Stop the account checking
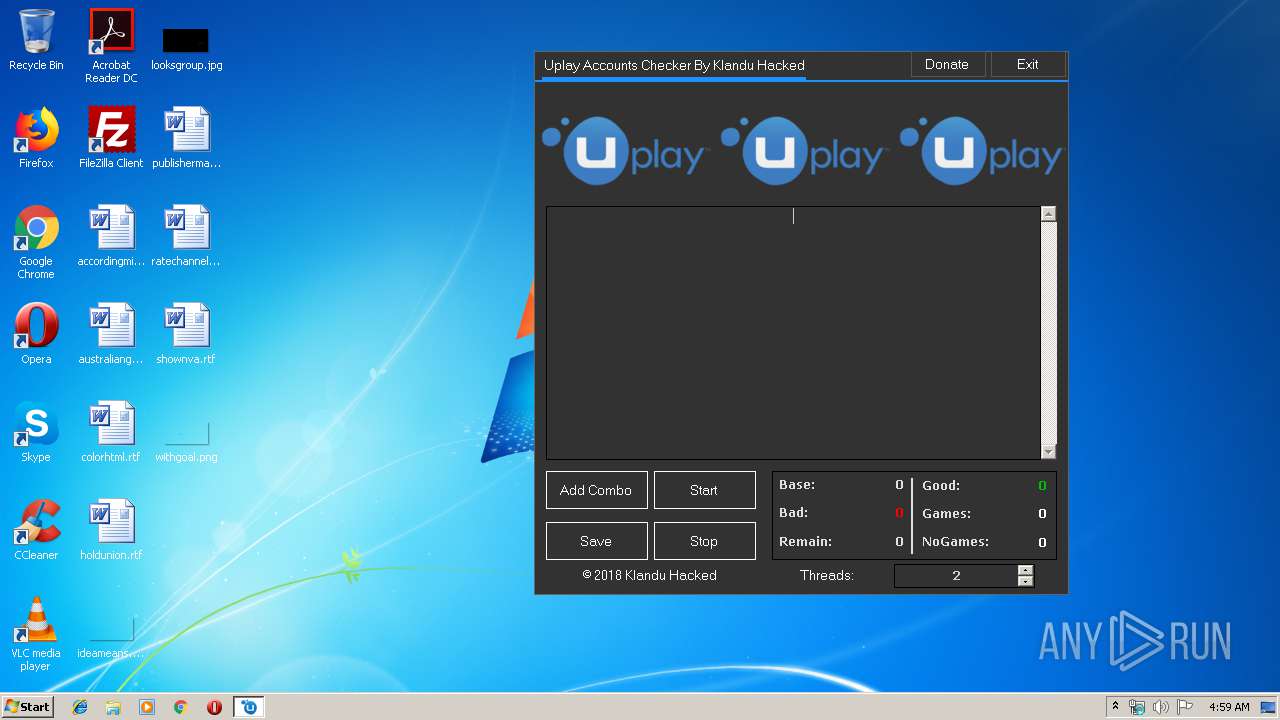Screen dimensions: 1280x720 pos(704,541)
